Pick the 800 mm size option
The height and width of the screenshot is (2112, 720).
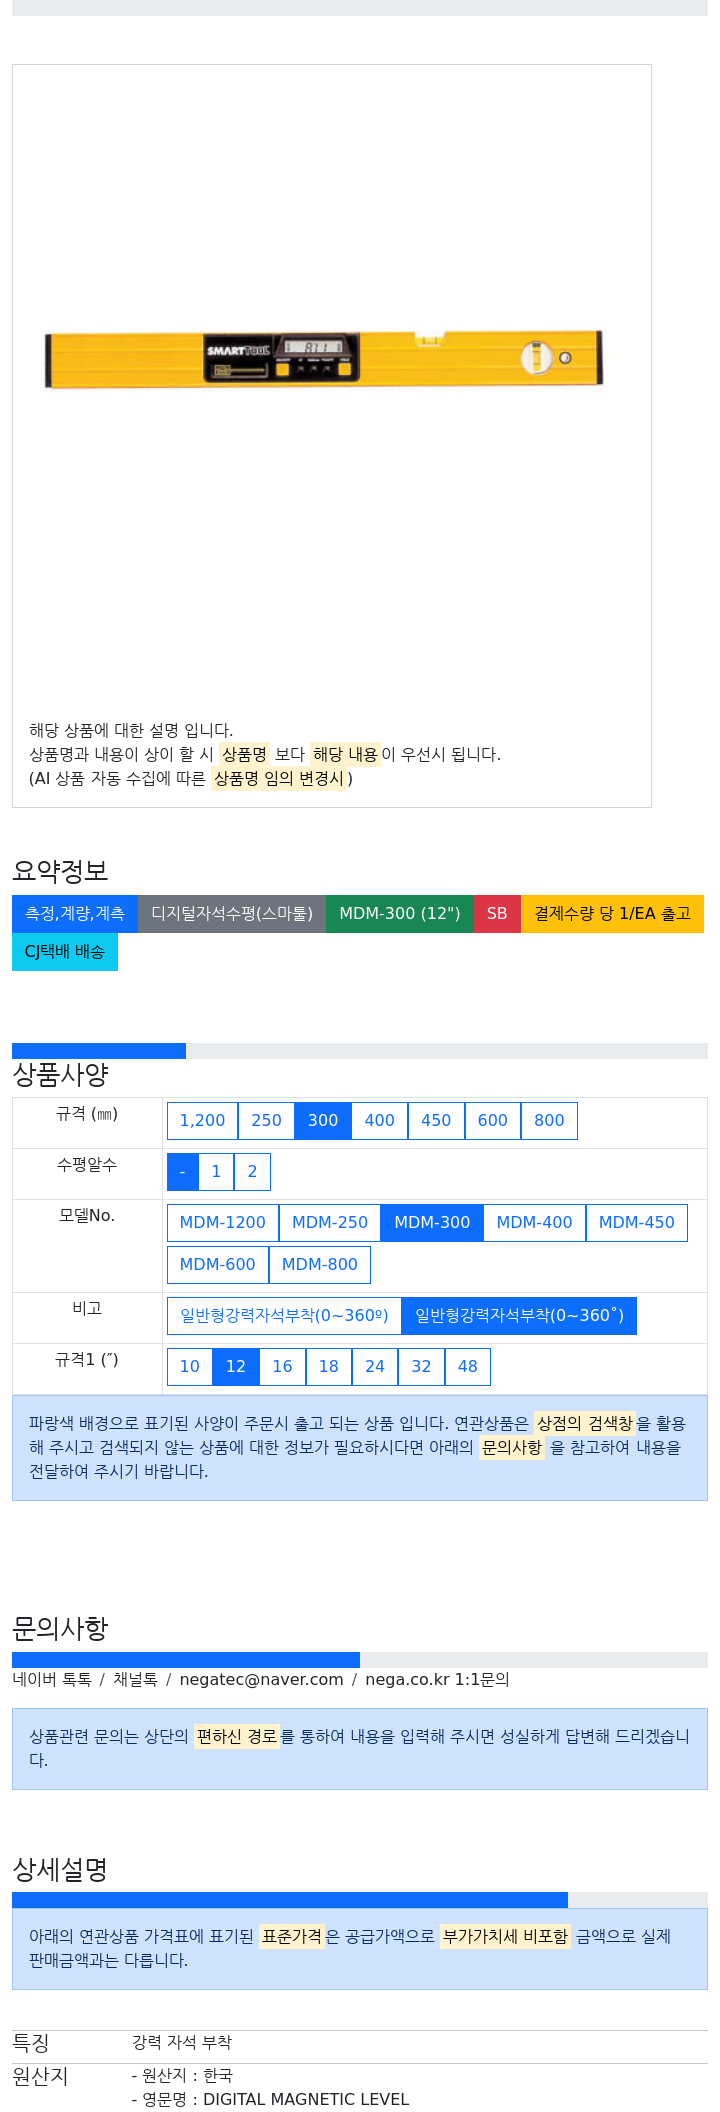point(549,1120)
